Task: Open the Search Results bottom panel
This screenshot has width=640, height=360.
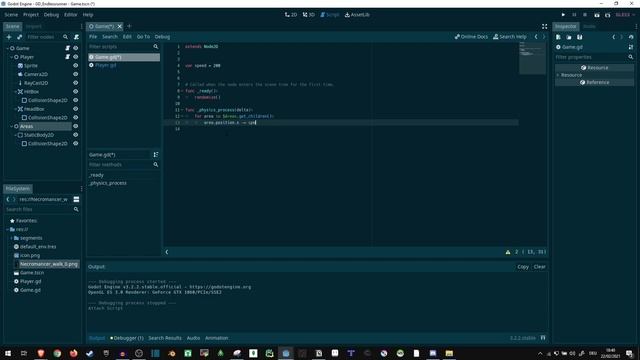Action: (x=165, y=338)
